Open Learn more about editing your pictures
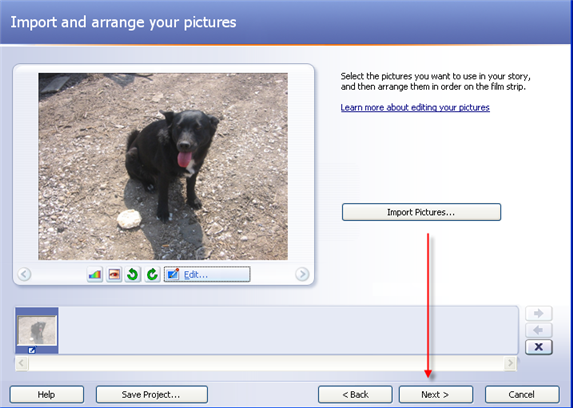This screenshot has height=408, width=573. (415, 107)
